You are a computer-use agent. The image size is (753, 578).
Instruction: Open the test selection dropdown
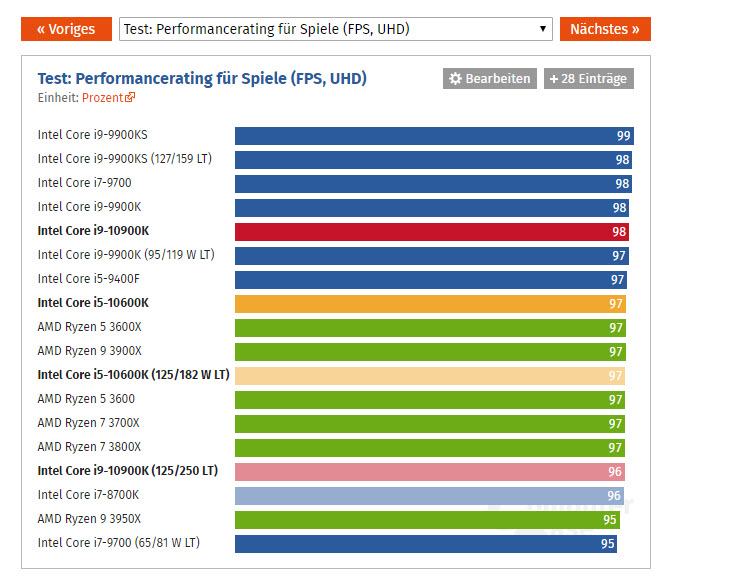click(x=336, y=29)
